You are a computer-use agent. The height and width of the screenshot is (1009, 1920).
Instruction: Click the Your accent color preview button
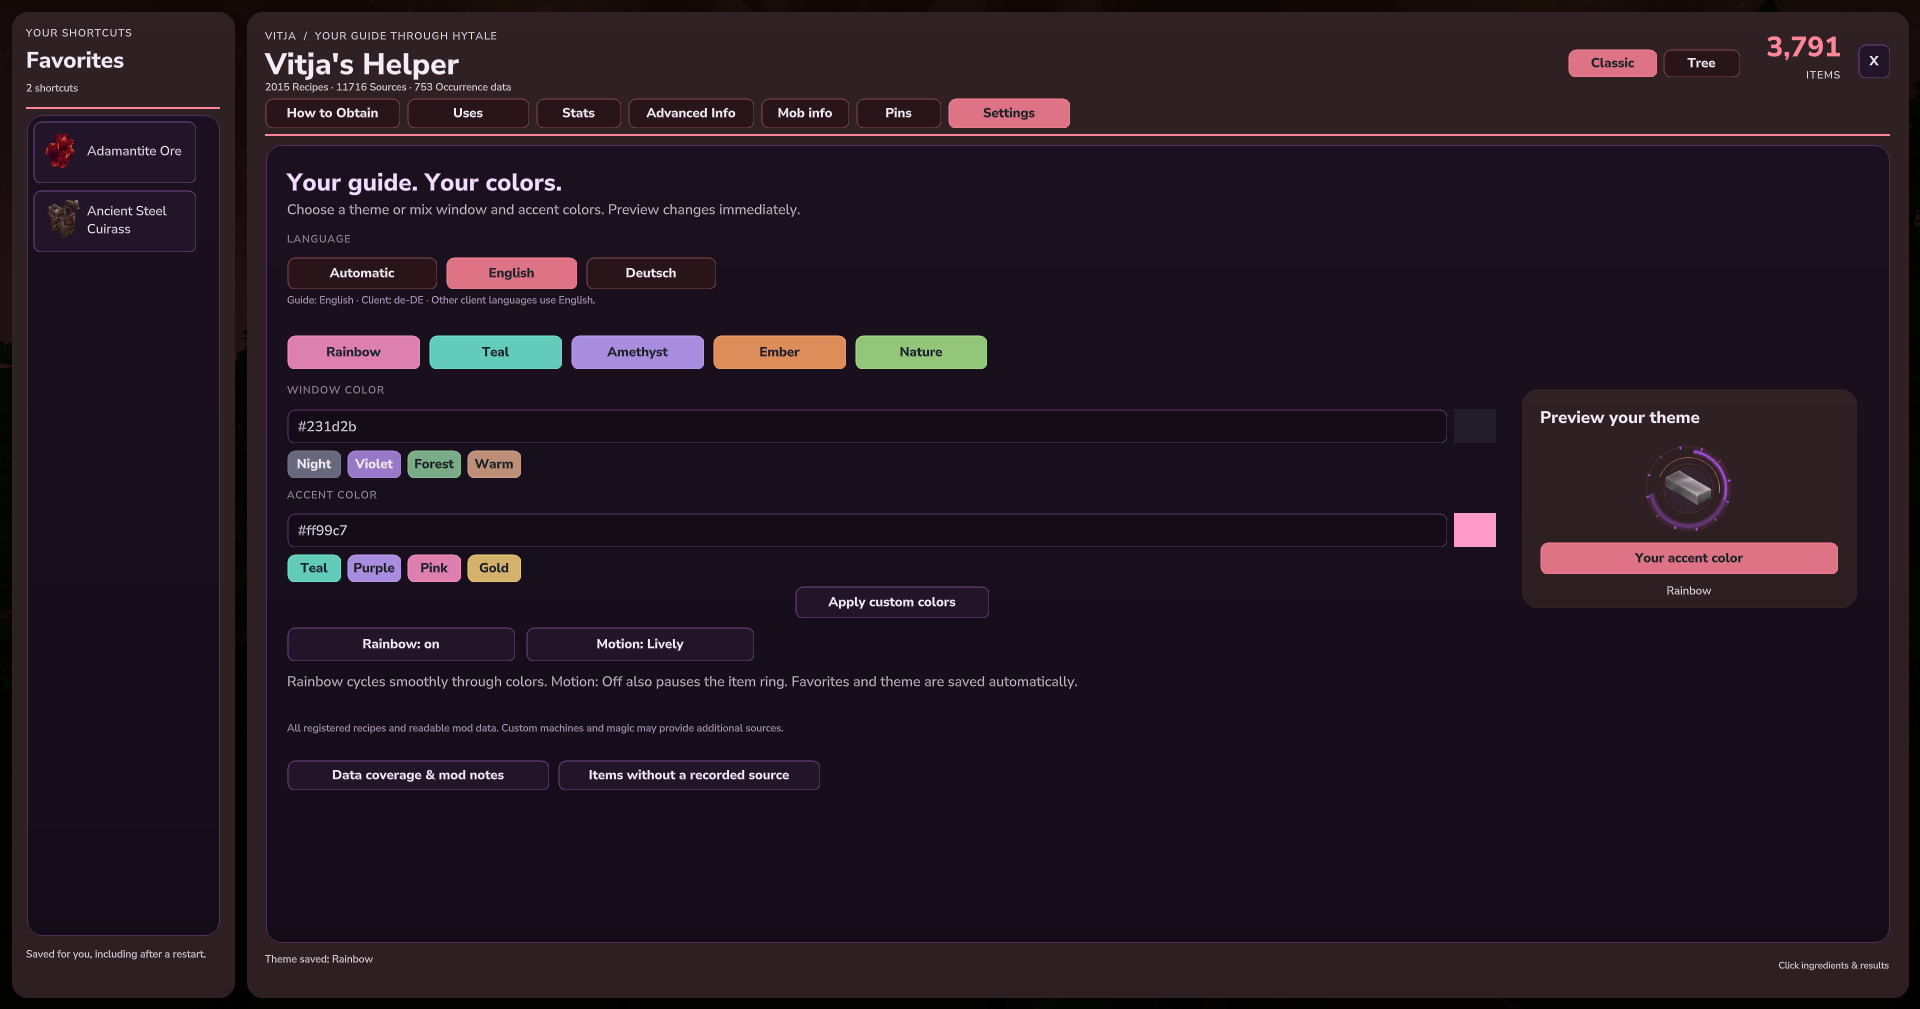pyautogui.click(x=1688, y=558)
